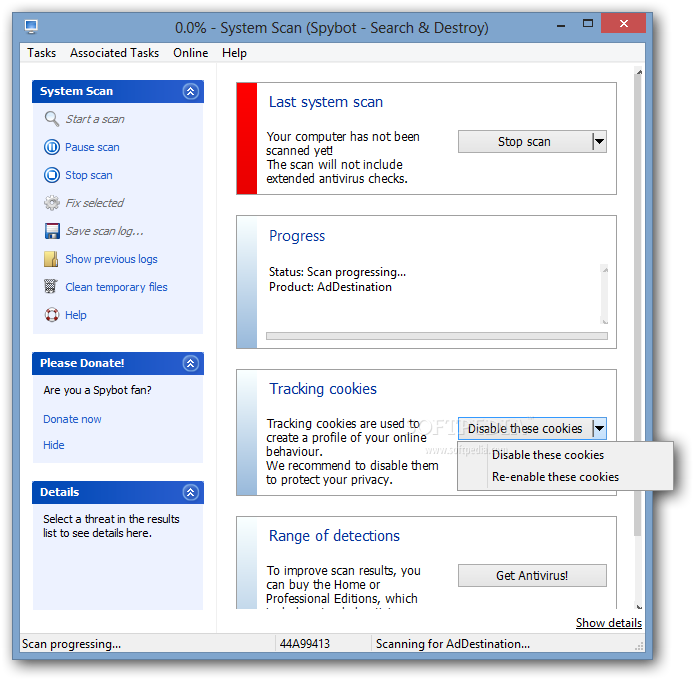Click the Clean temporary files bin icon
This screenshot has width=694, height=680.
(51, 286)
